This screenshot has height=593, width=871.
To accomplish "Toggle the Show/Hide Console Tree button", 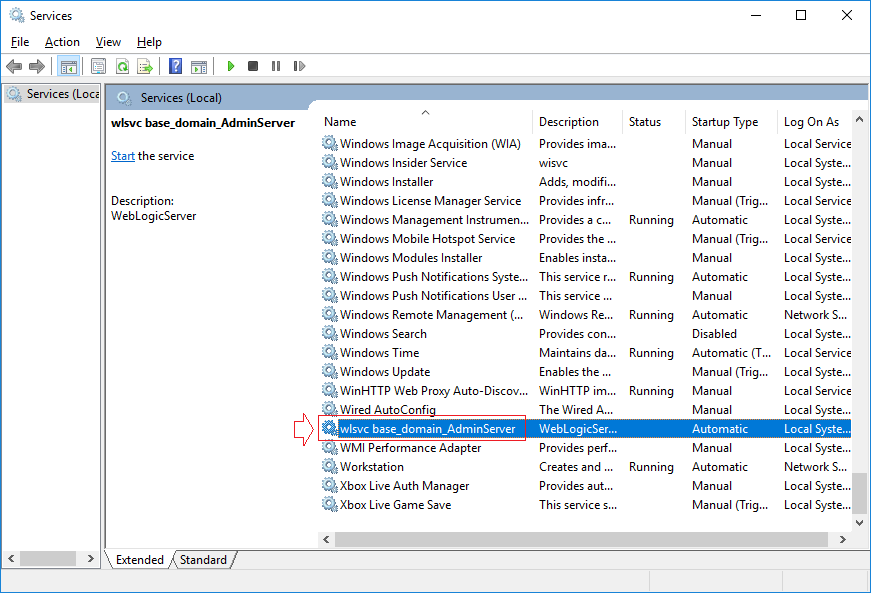I will [69, 67].
